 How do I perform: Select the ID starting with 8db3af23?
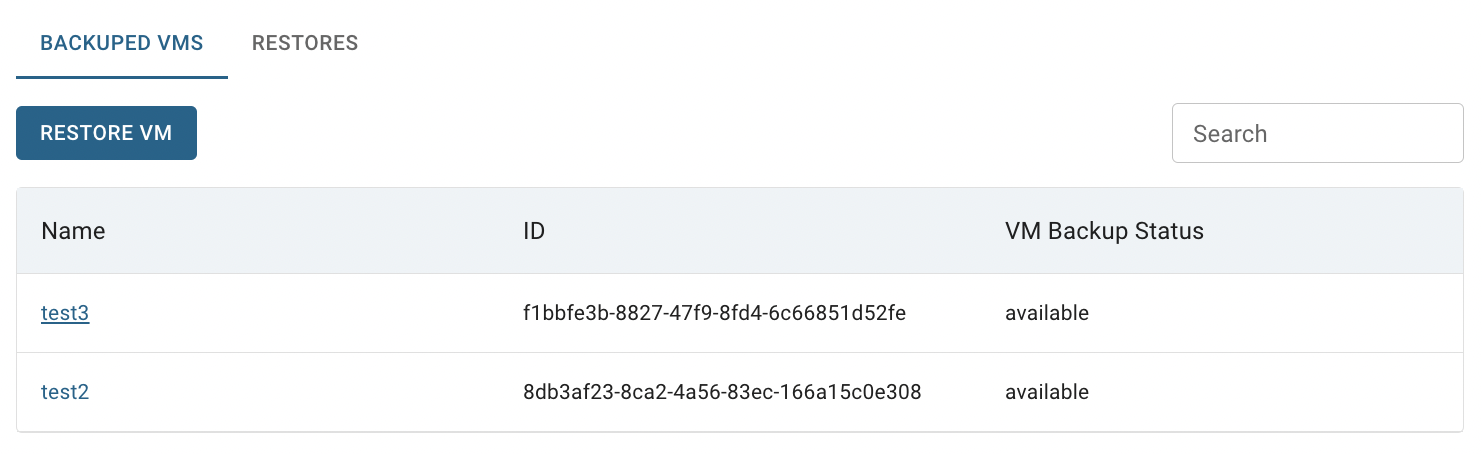point(722,392)
